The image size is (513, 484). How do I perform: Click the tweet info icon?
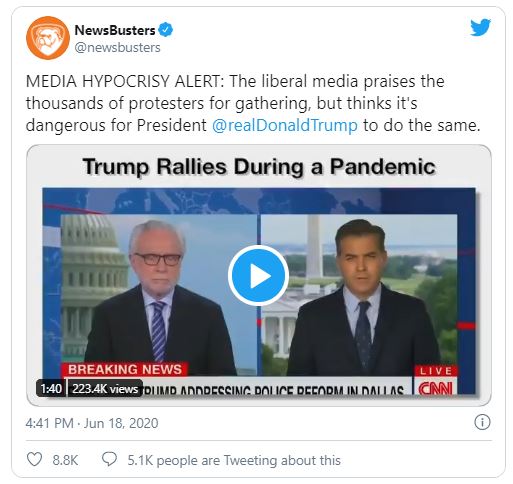tap(482, 423)
